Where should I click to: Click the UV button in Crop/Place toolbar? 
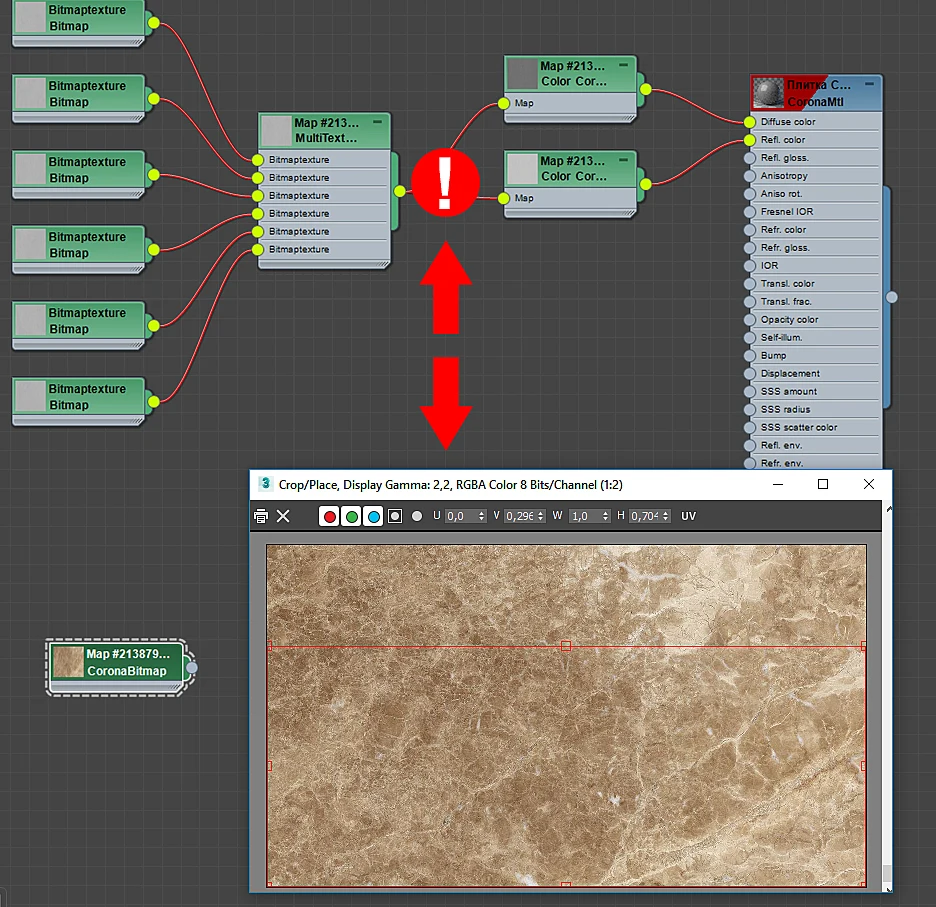pyautogui.click(x=688, y=516)
